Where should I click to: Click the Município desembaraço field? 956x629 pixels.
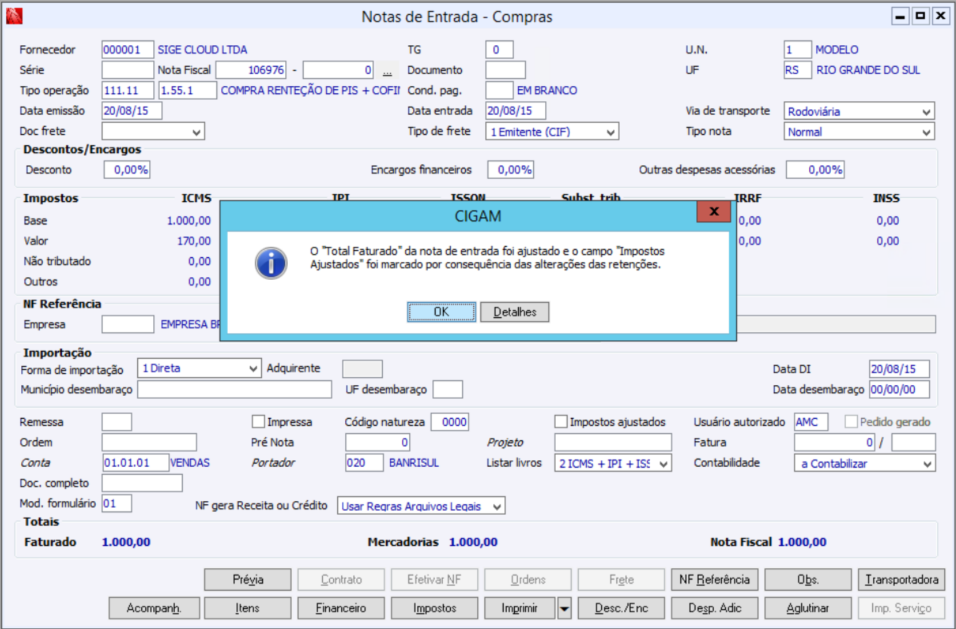(235, 389)
